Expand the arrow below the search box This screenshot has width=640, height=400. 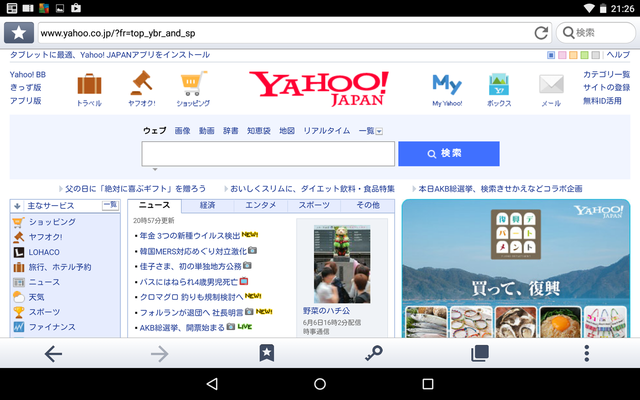tap(155, 169)
